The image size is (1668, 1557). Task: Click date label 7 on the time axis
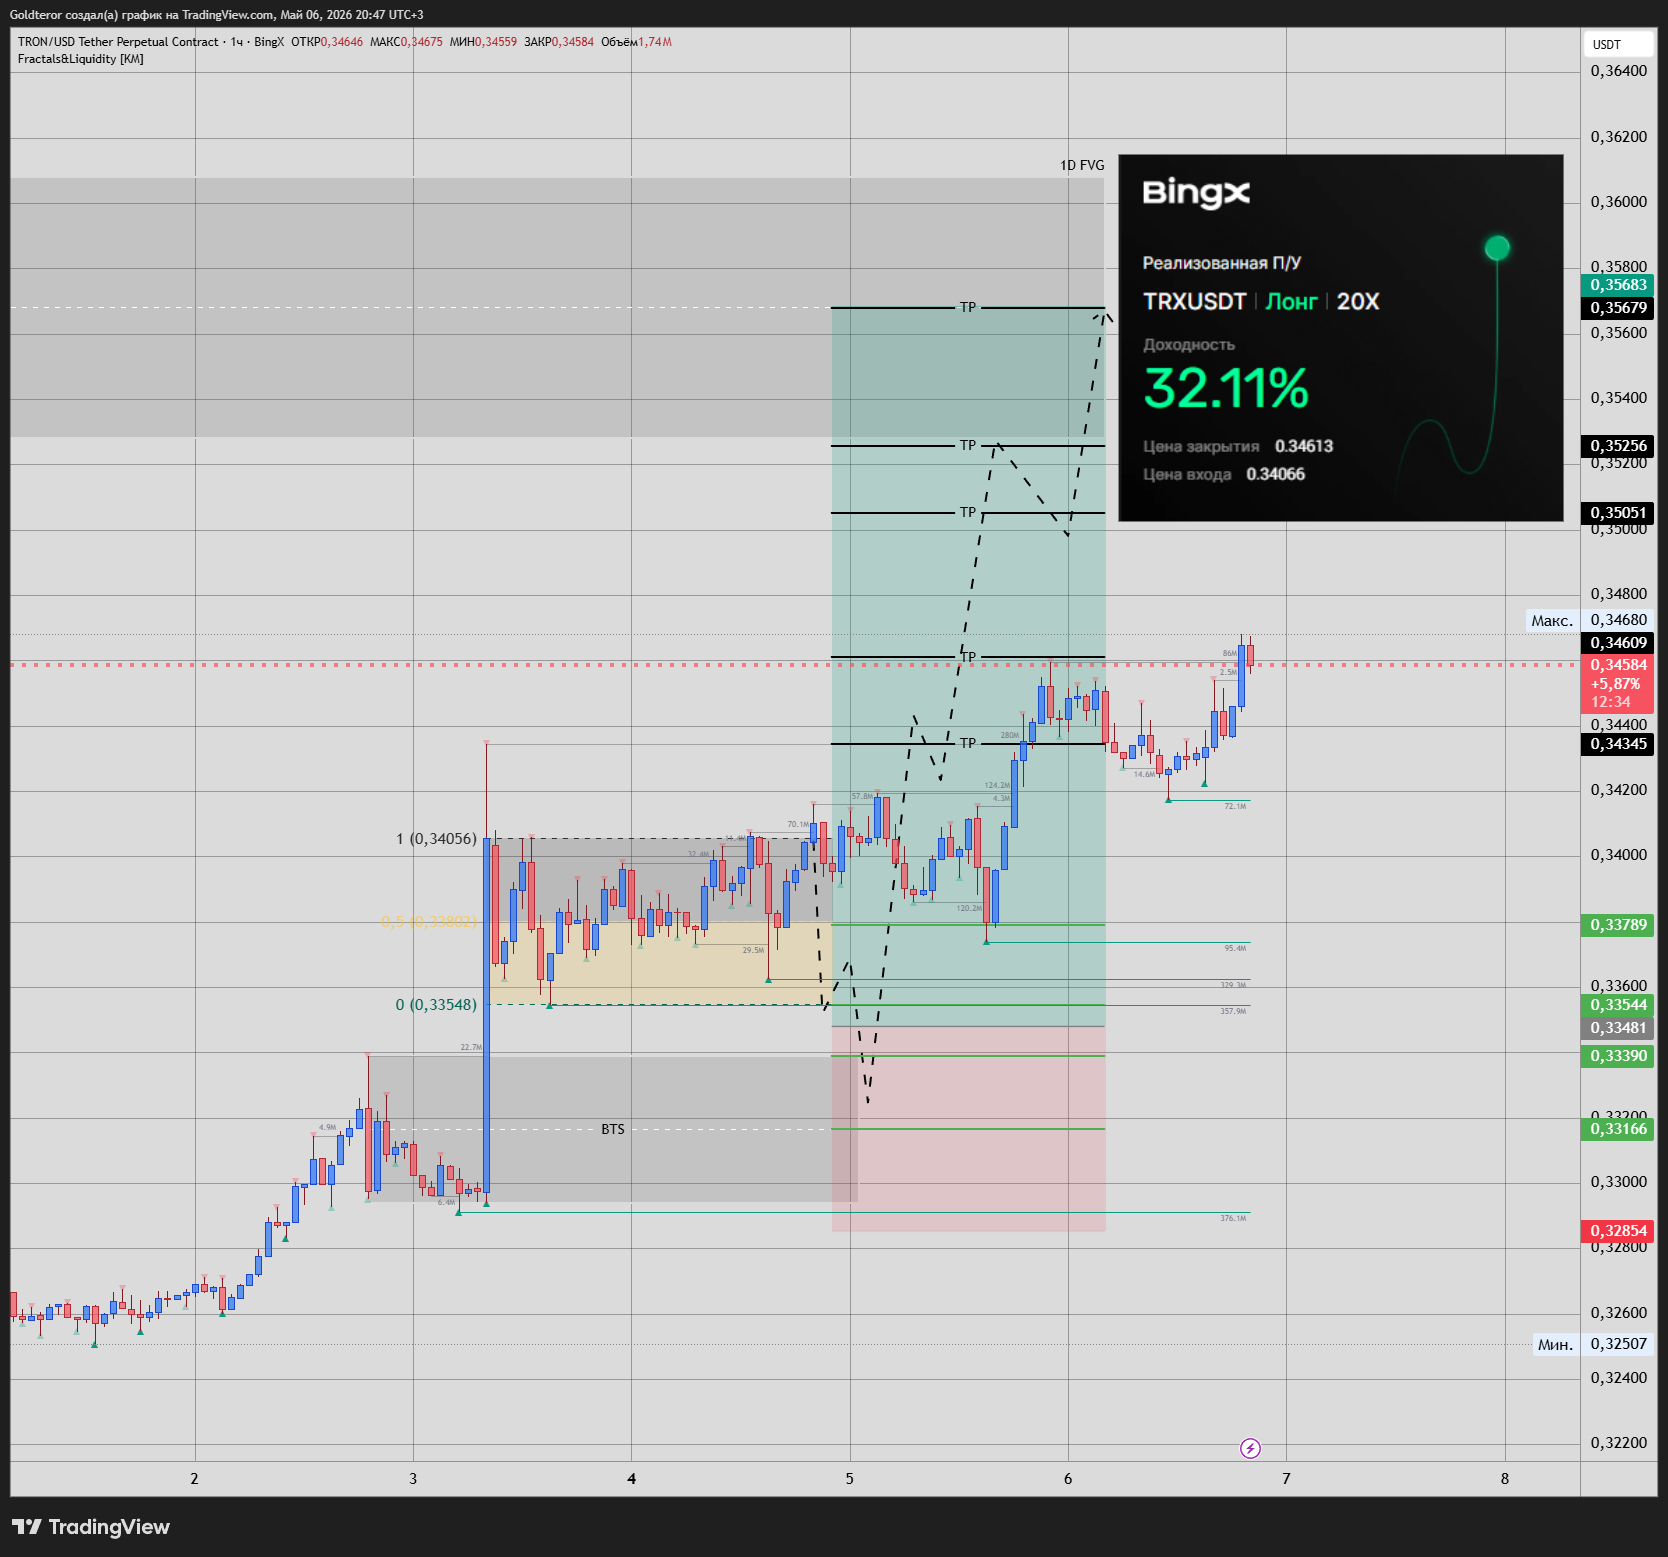1286,1478
